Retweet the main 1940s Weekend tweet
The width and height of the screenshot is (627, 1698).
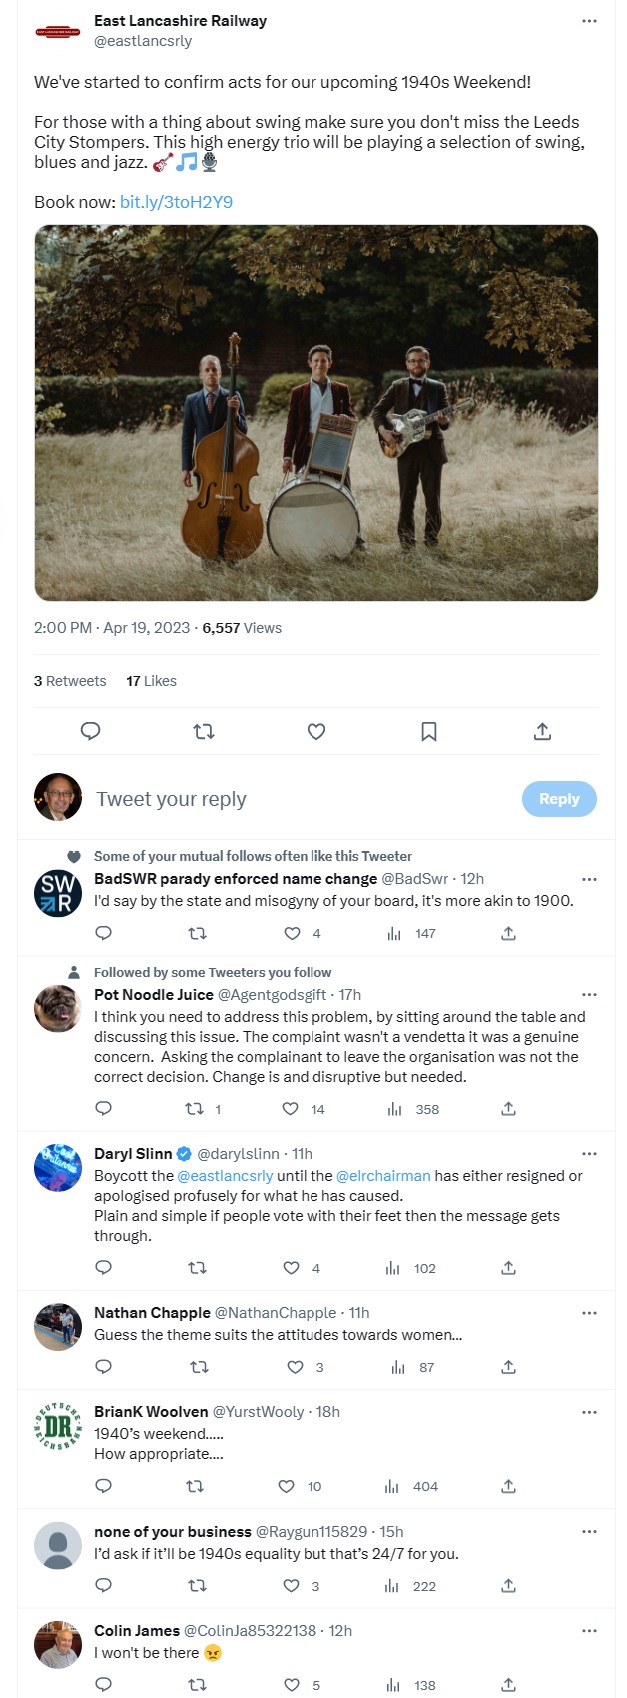coord(204,732)
